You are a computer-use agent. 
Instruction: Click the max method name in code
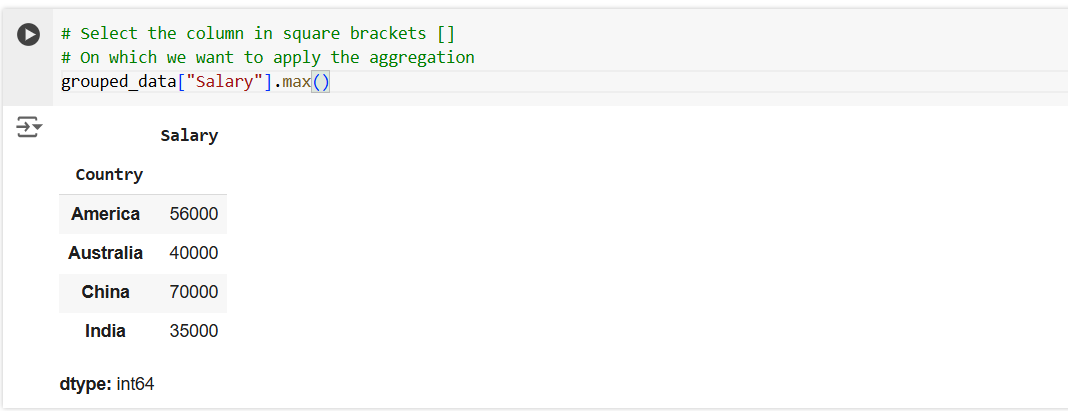tap(296, 82)
